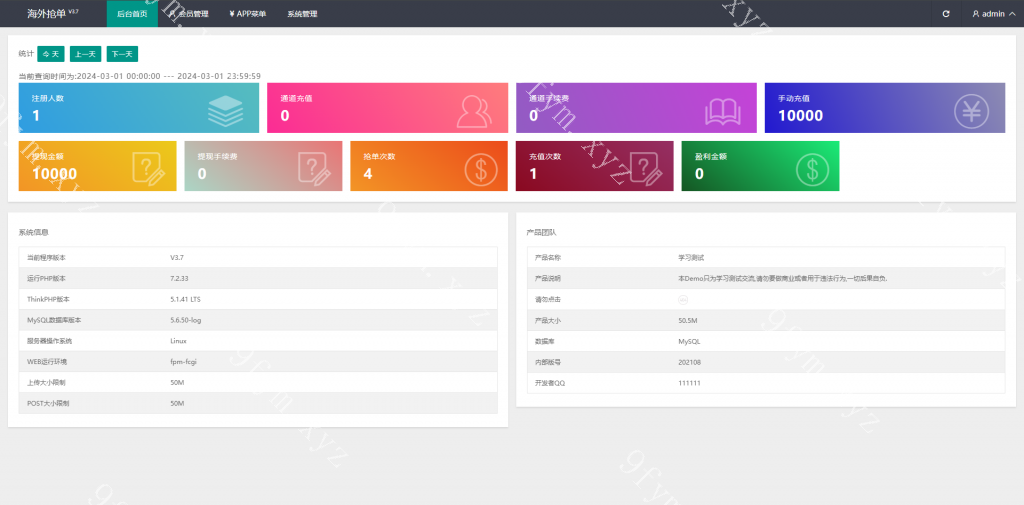The width and height of the screenshot is (1024, 505).
Task: Click the POST大小限制 row label
Action: [48, 403]
